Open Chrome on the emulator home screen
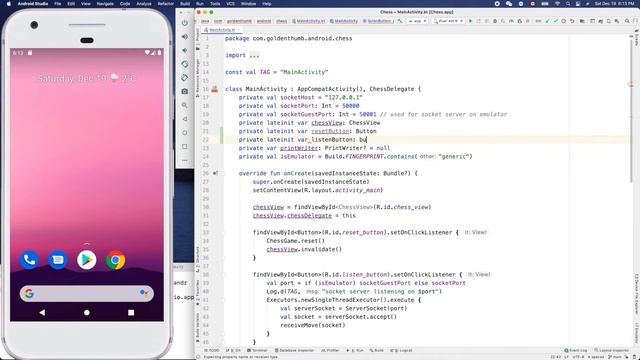The image size is (640, 360). tap(116, 260)
